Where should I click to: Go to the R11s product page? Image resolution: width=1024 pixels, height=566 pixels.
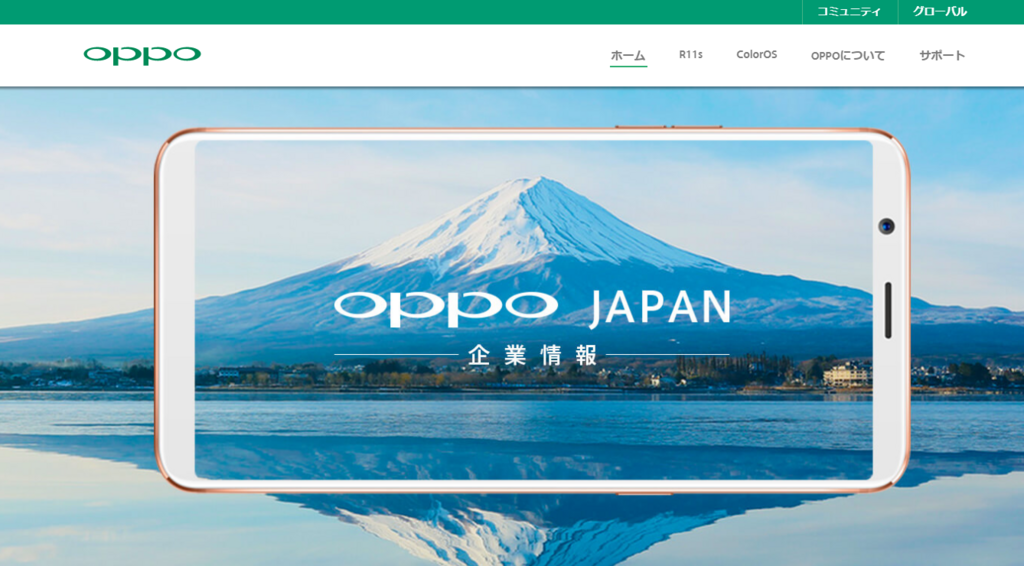coord(690,55)
